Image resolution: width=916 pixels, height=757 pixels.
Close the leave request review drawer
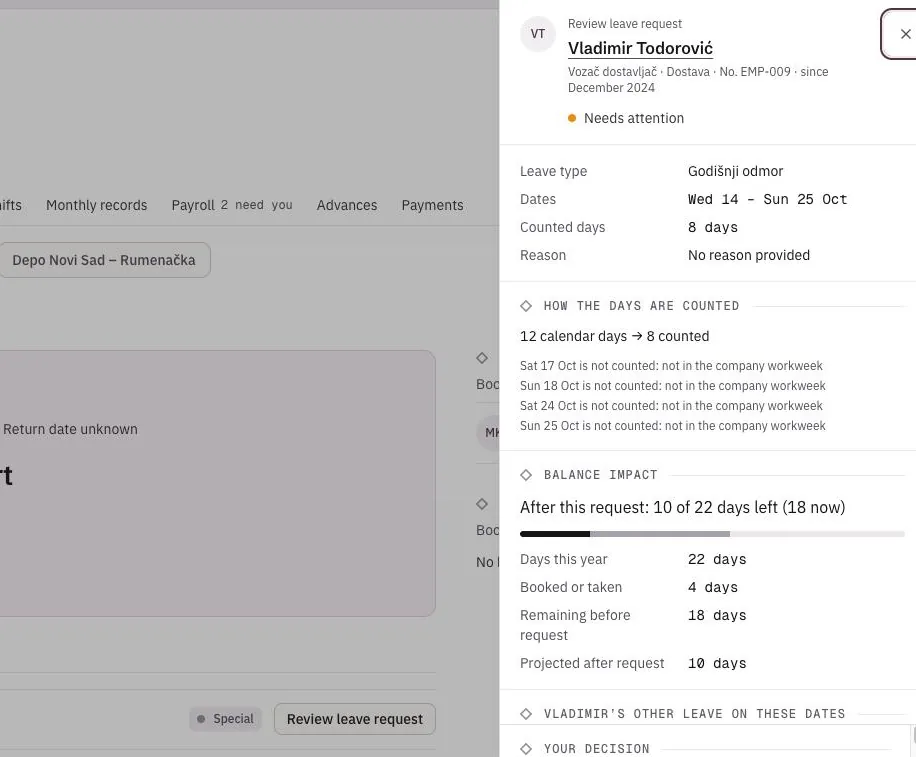point(903,34)
